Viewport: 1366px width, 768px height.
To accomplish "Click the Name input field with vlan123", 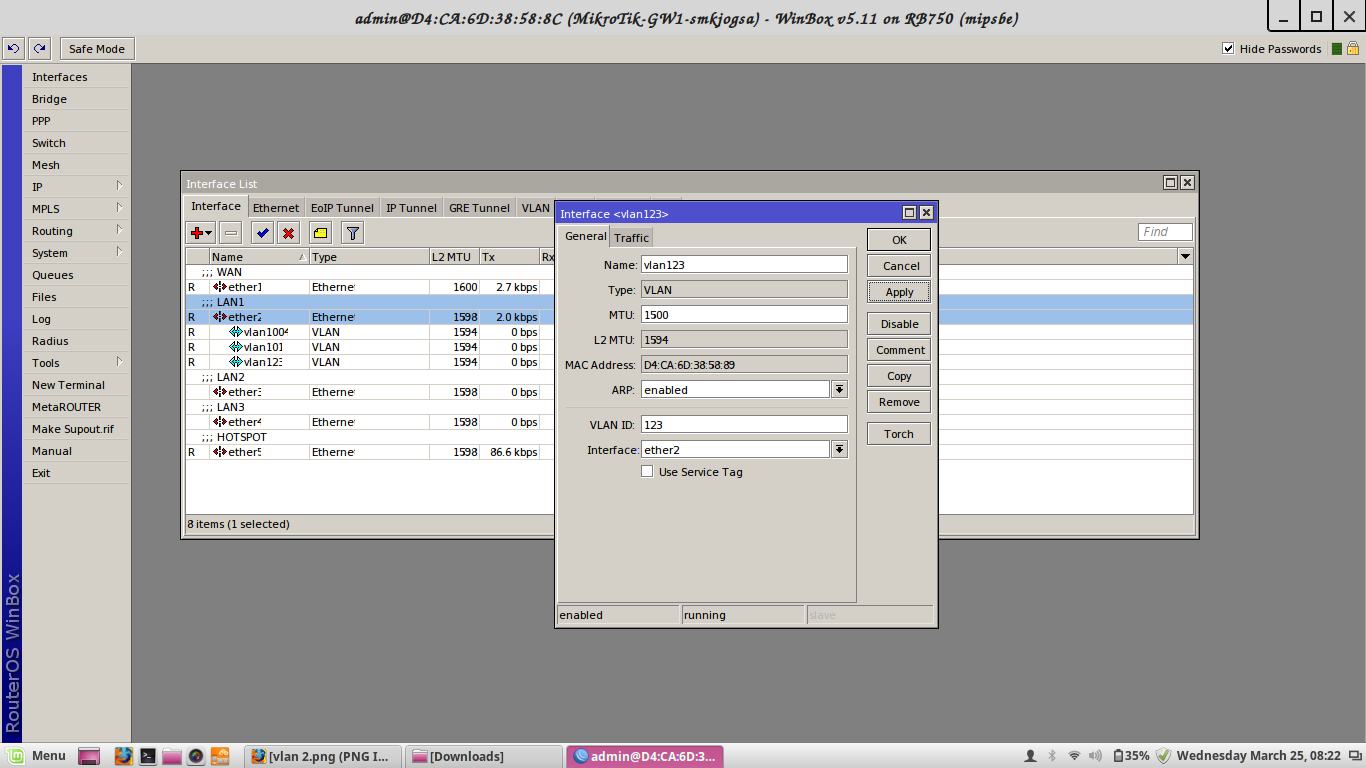I will point(744,265).
